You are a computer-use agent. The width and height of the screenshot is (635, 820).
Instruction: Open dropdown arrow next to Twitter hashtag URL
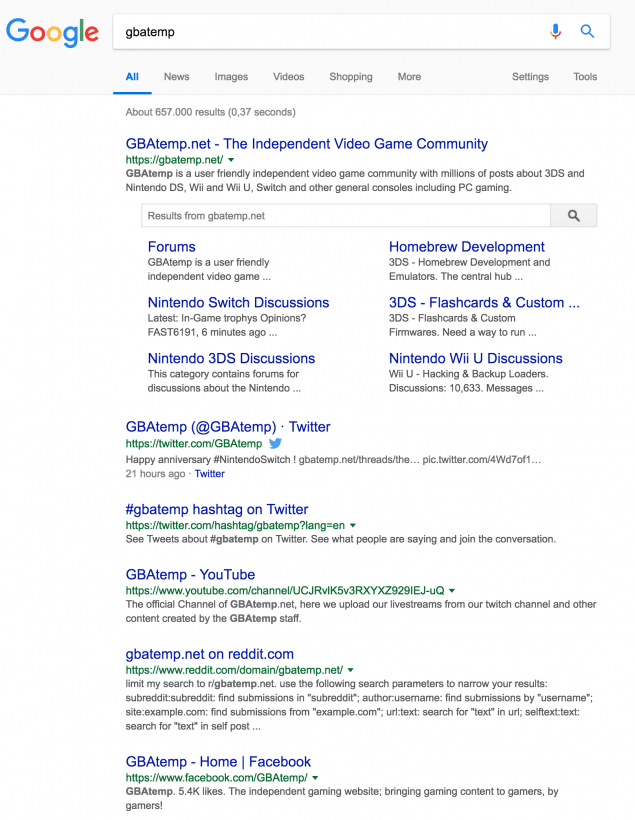353,525
